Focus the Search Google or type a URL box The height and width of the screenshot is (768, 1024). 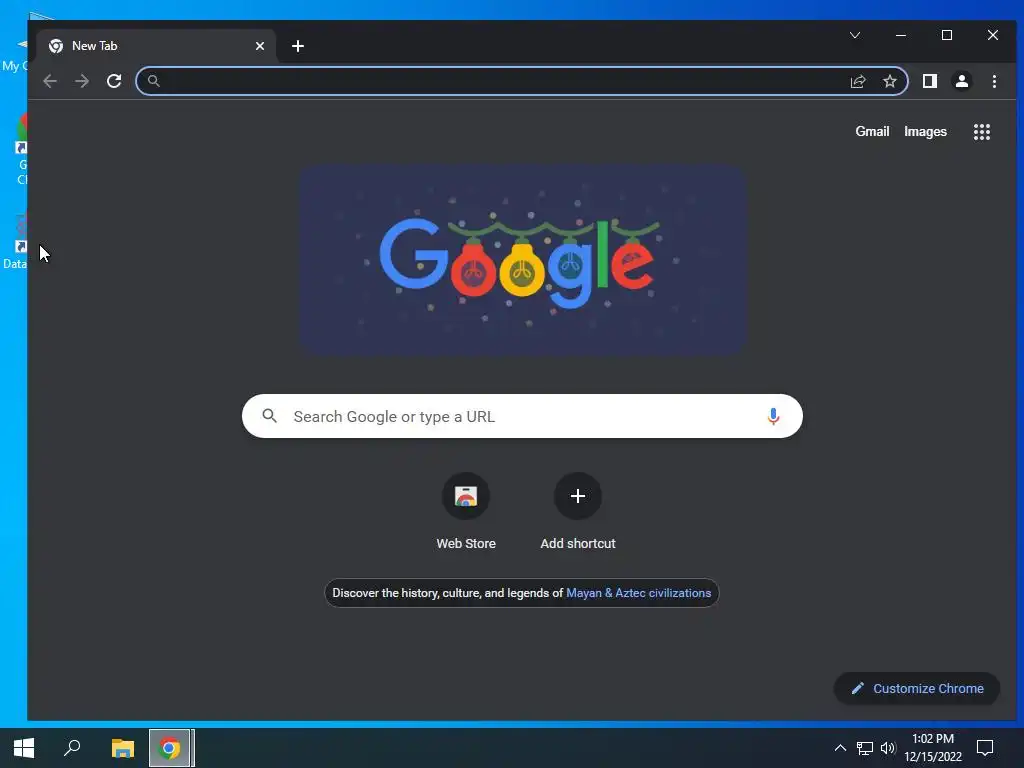tap(522, 416)
